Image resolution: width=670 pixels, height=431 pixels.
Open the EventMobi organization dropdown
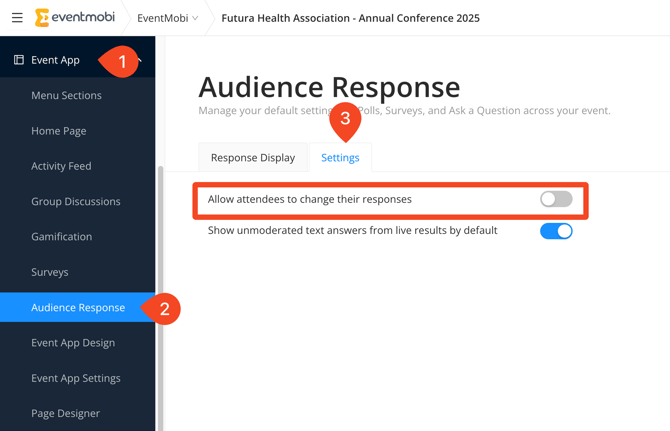(167, 18)
